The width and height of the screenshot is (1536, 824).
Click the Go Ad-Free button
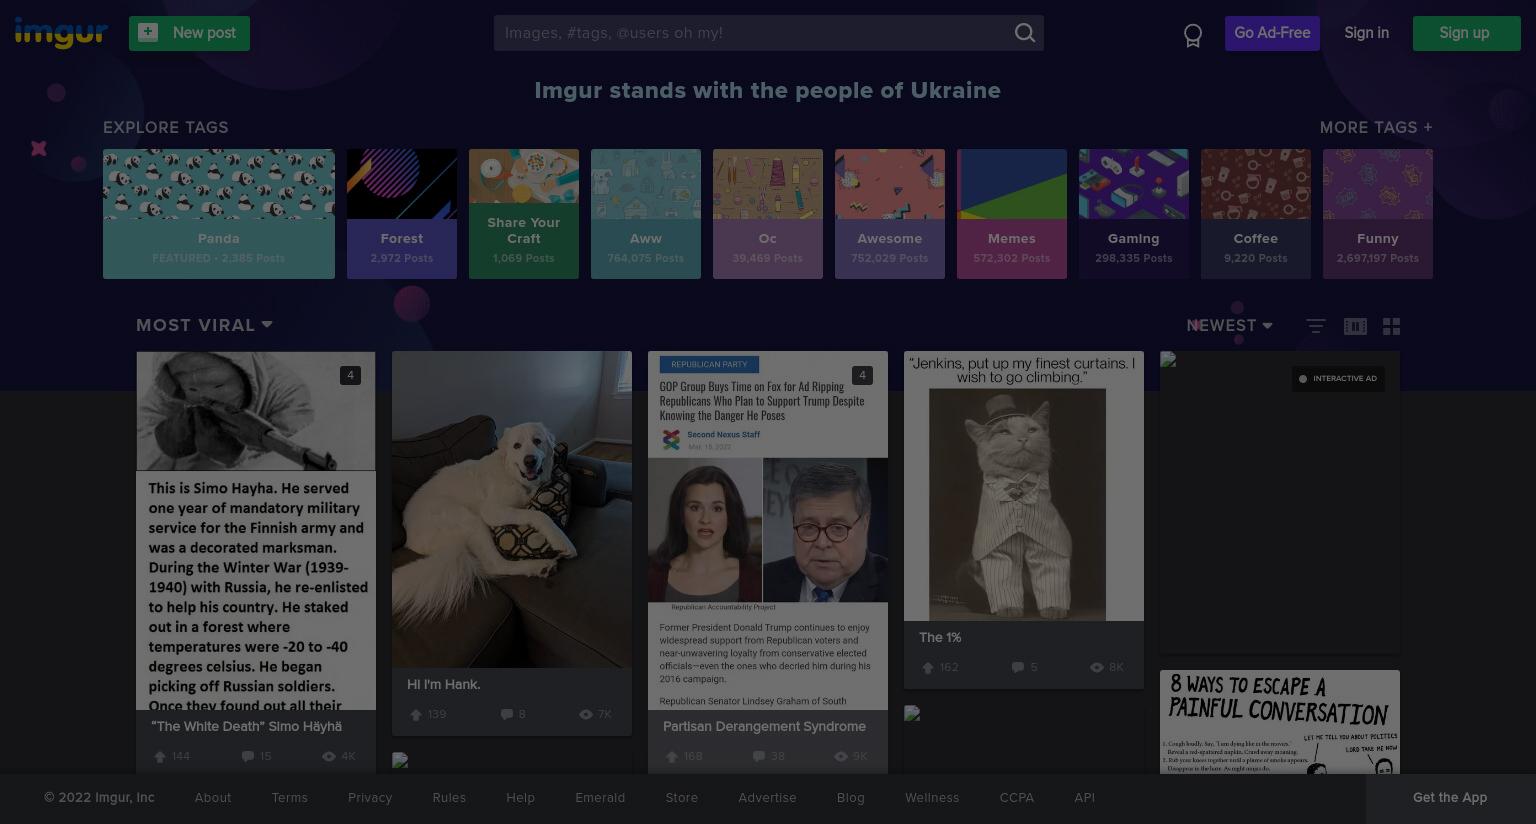point(1272,33)
